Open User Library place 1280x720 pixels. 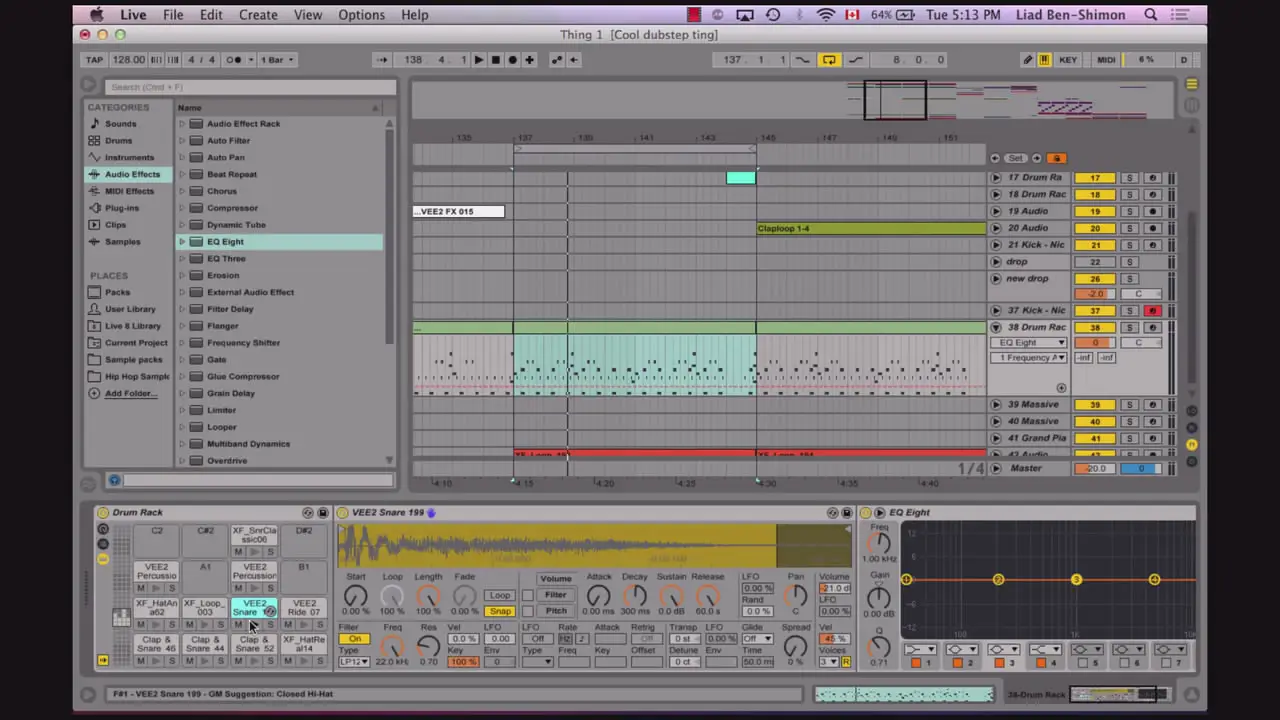130,309
